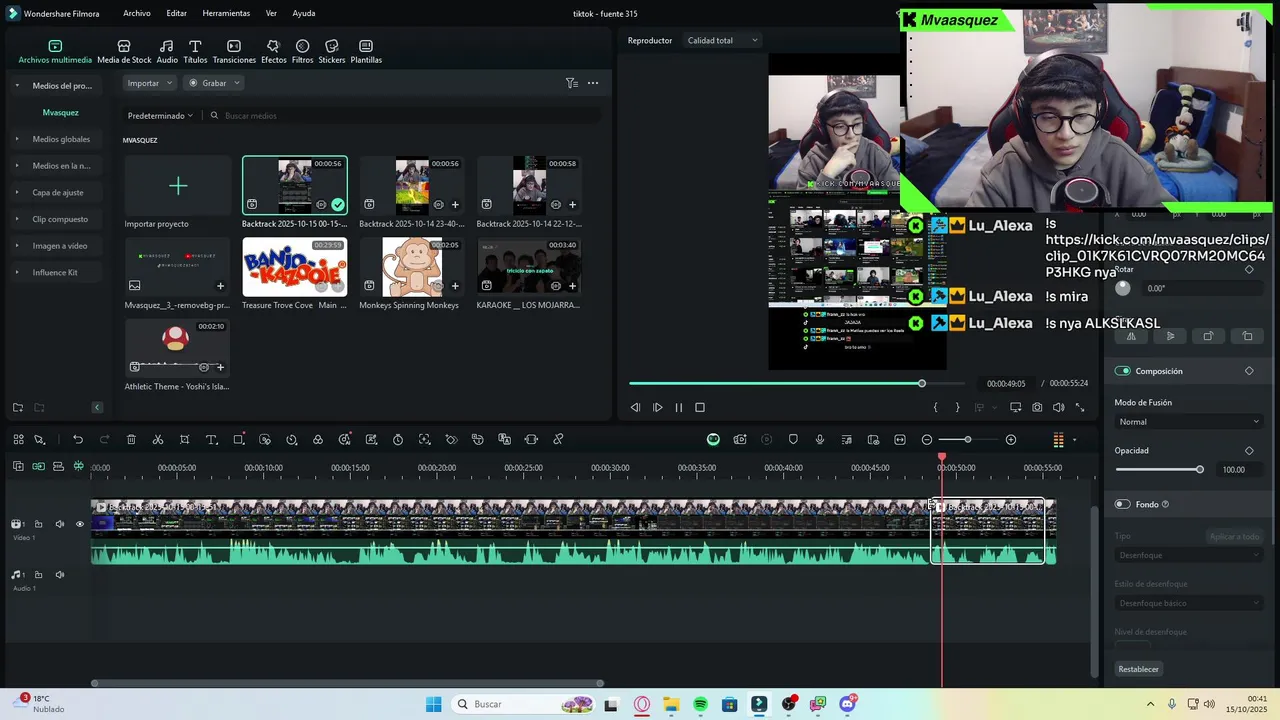Open the audio mixer icon above timeline

(x=847, y=440)
